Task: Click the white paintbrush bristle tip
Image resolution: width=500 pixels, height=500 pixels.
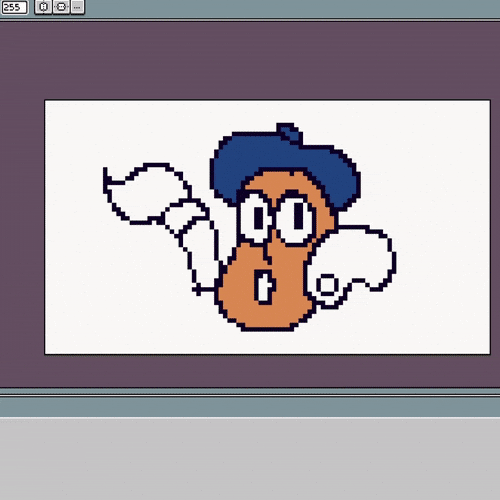Action: 143,192
